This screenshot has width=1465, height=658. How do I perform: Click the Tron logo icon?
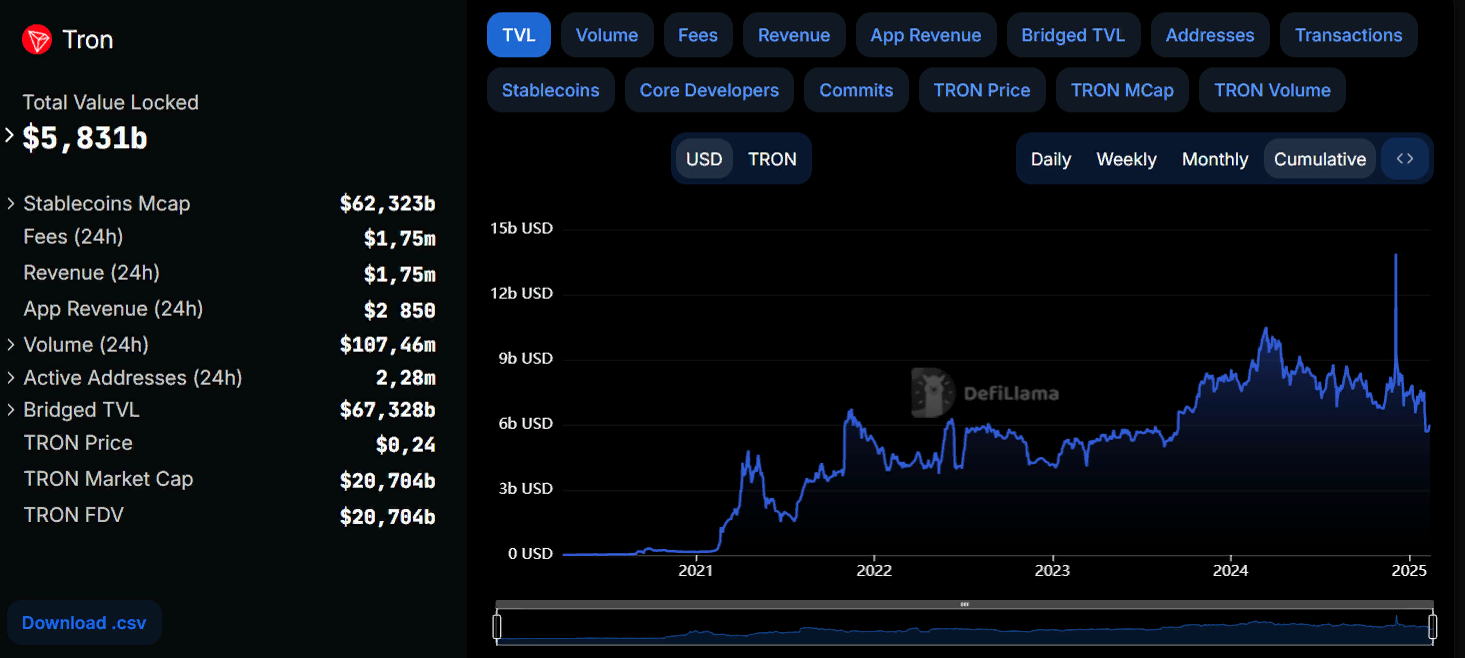(x=37, y=40)
